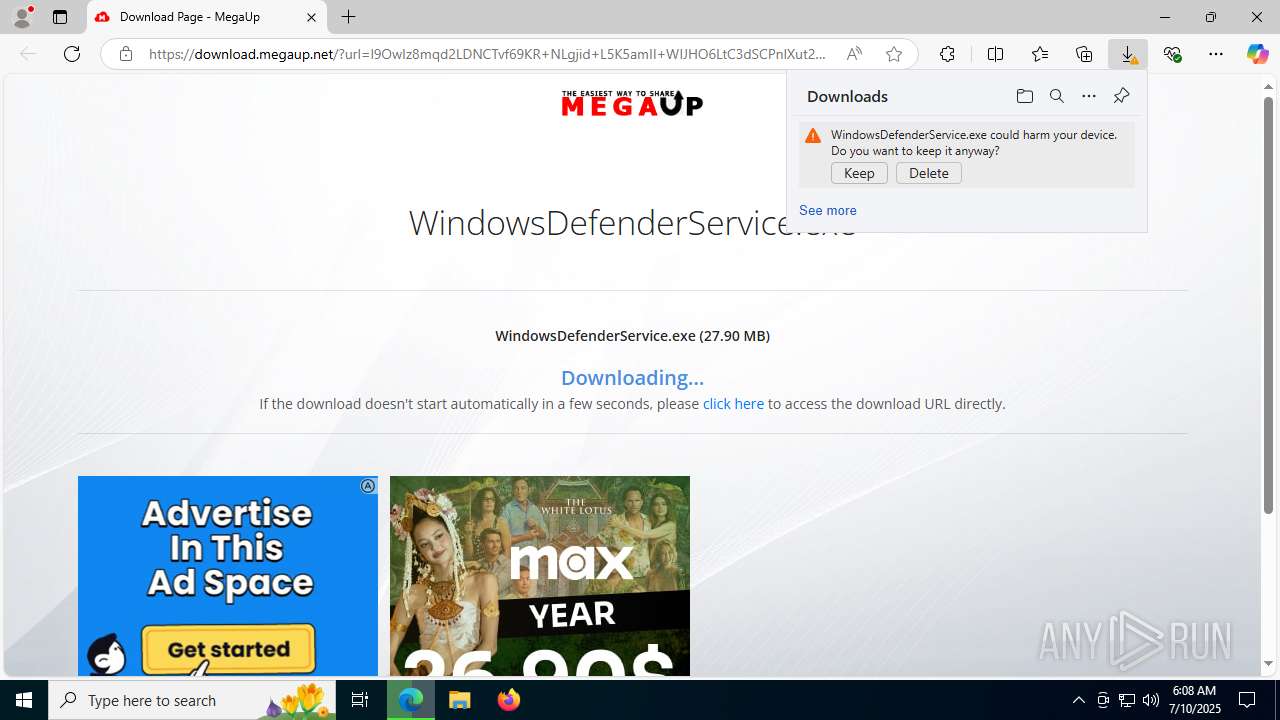Click the AdChoices icon on blue ad
The height and width of the screenshot is (720, 1280).
368,486
